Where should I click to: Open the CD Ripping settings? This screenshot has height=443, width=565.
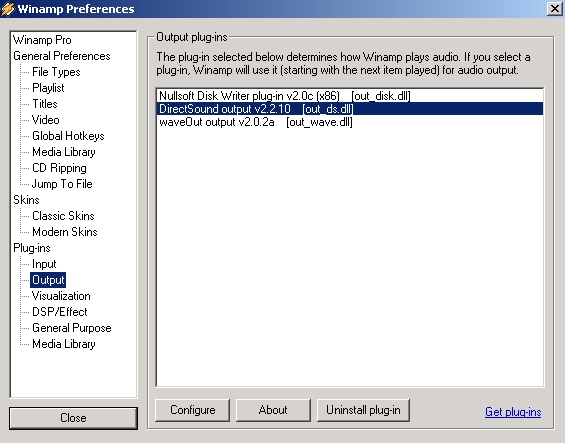[59, 168]
